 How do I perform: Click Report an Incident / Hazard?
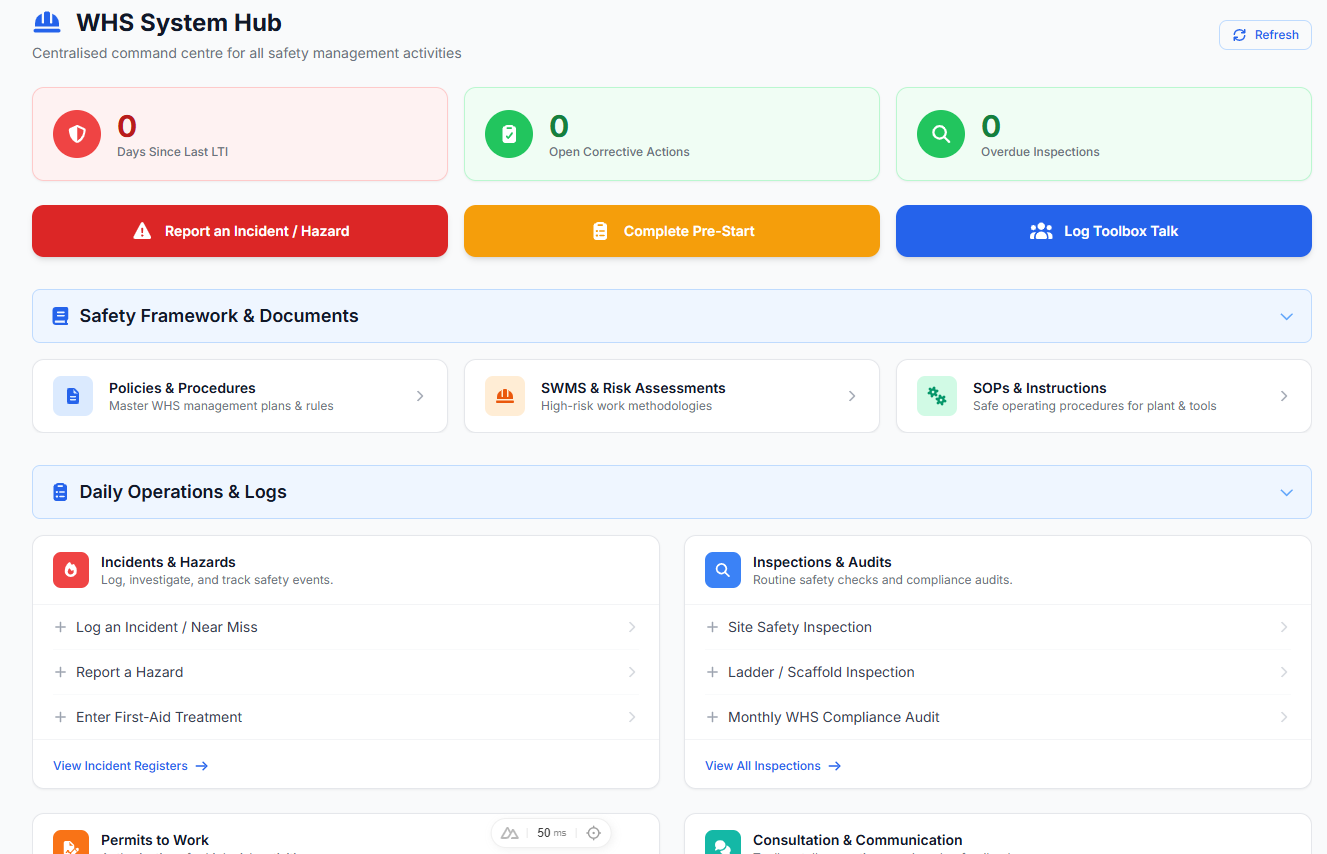click(239, 231)
